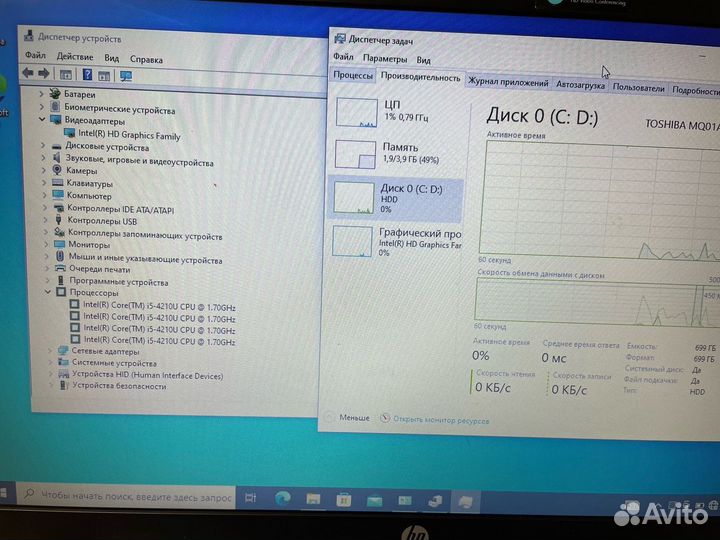Click the Windows Start button
The height and width of the screenshot is (540, 720).
click(3, 493)
